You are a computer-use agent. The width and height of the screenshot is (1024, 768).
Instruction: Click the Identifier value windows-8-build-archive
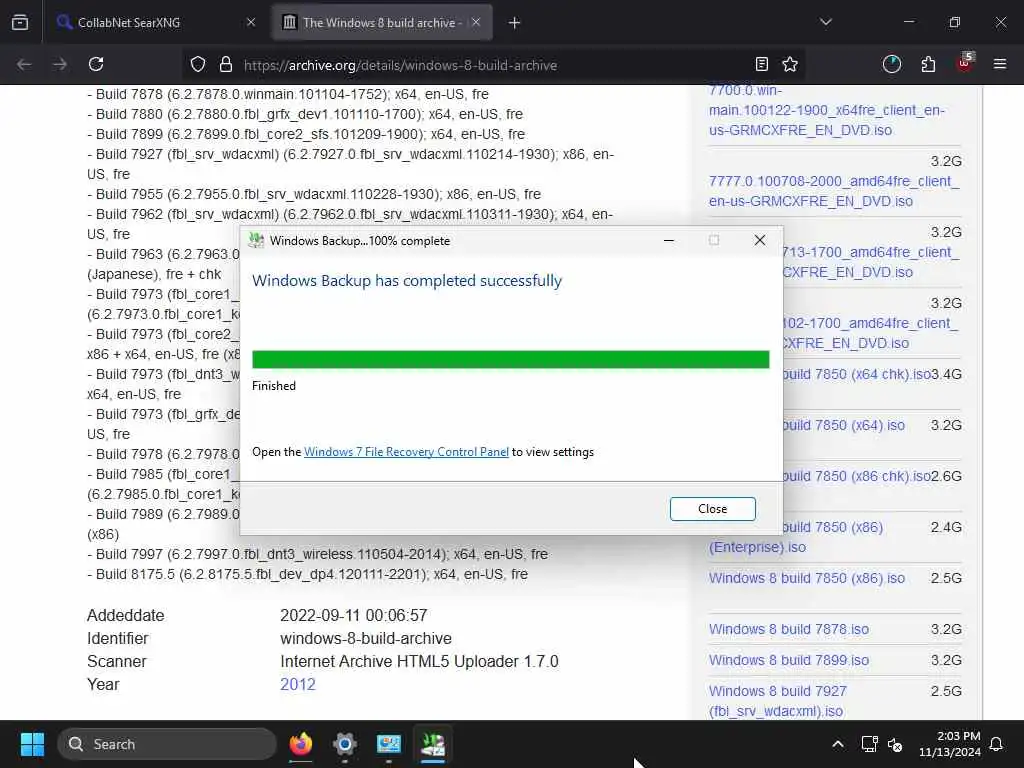pos(366,638)
